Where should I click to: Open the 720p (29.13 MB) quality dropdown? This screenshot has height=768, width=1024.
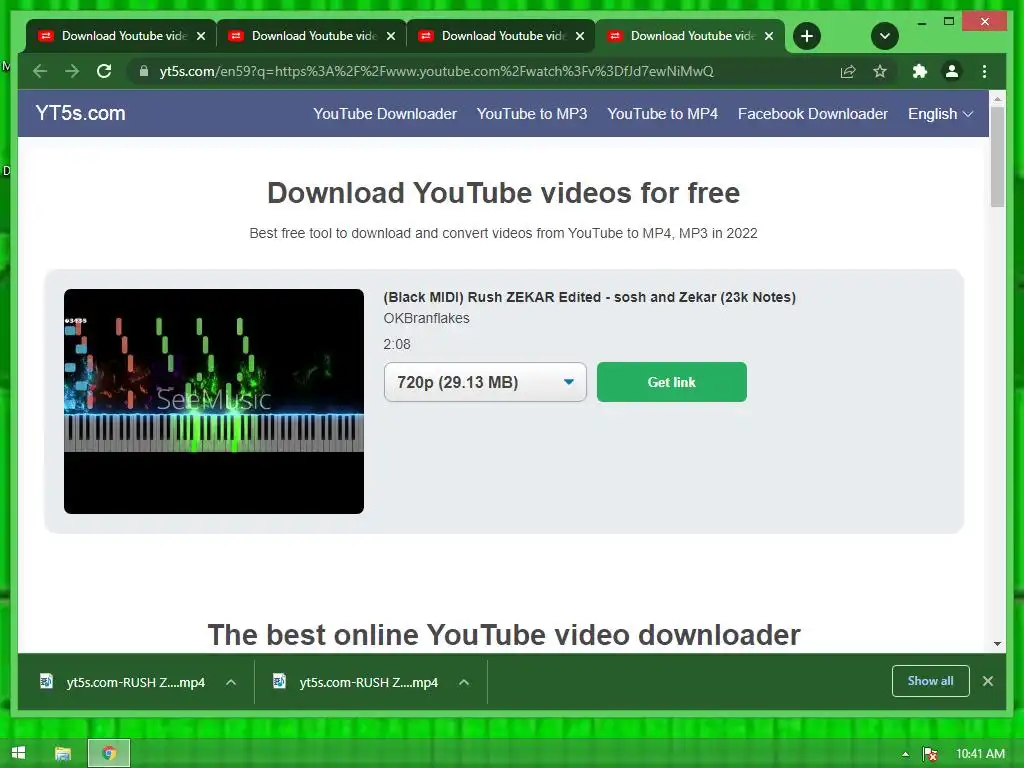point(485,382)
